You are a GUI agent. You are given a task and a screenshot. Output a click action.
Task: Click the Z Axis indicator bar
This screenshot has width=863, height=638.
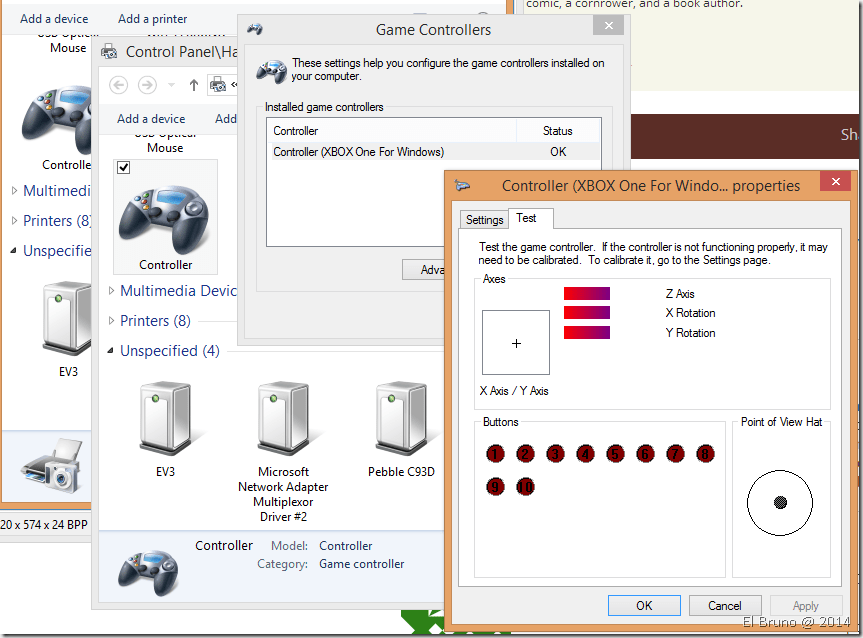[x=586, y=294]
